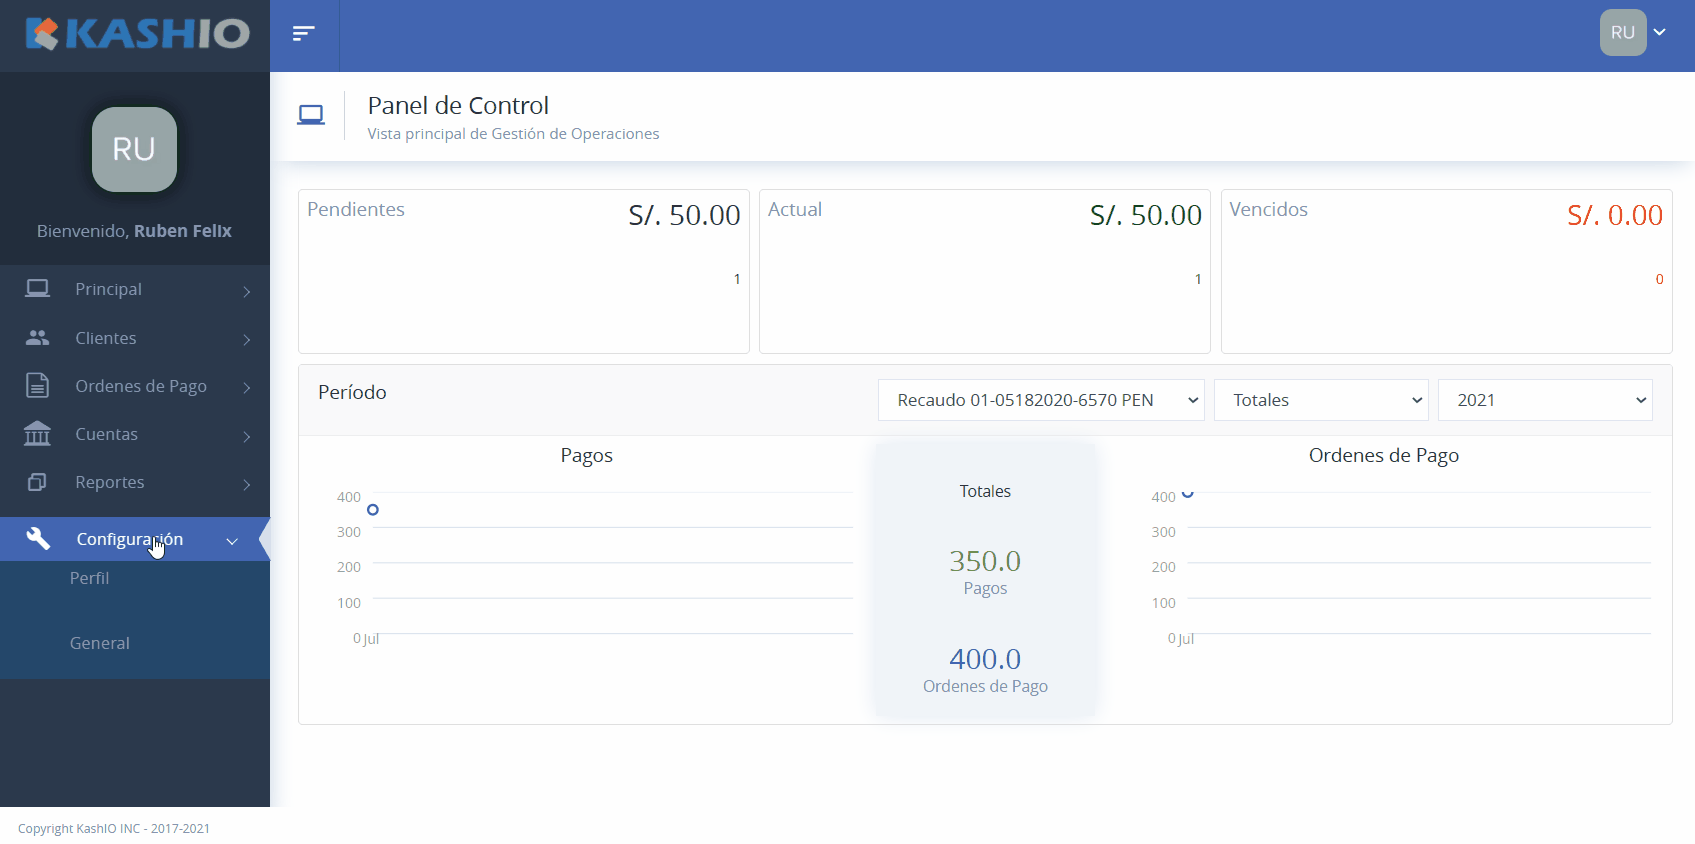Screen dimensions: 1695x844
Task: Click the large RU profile avatar in sidebar
Action: click(x=134, y=149)
